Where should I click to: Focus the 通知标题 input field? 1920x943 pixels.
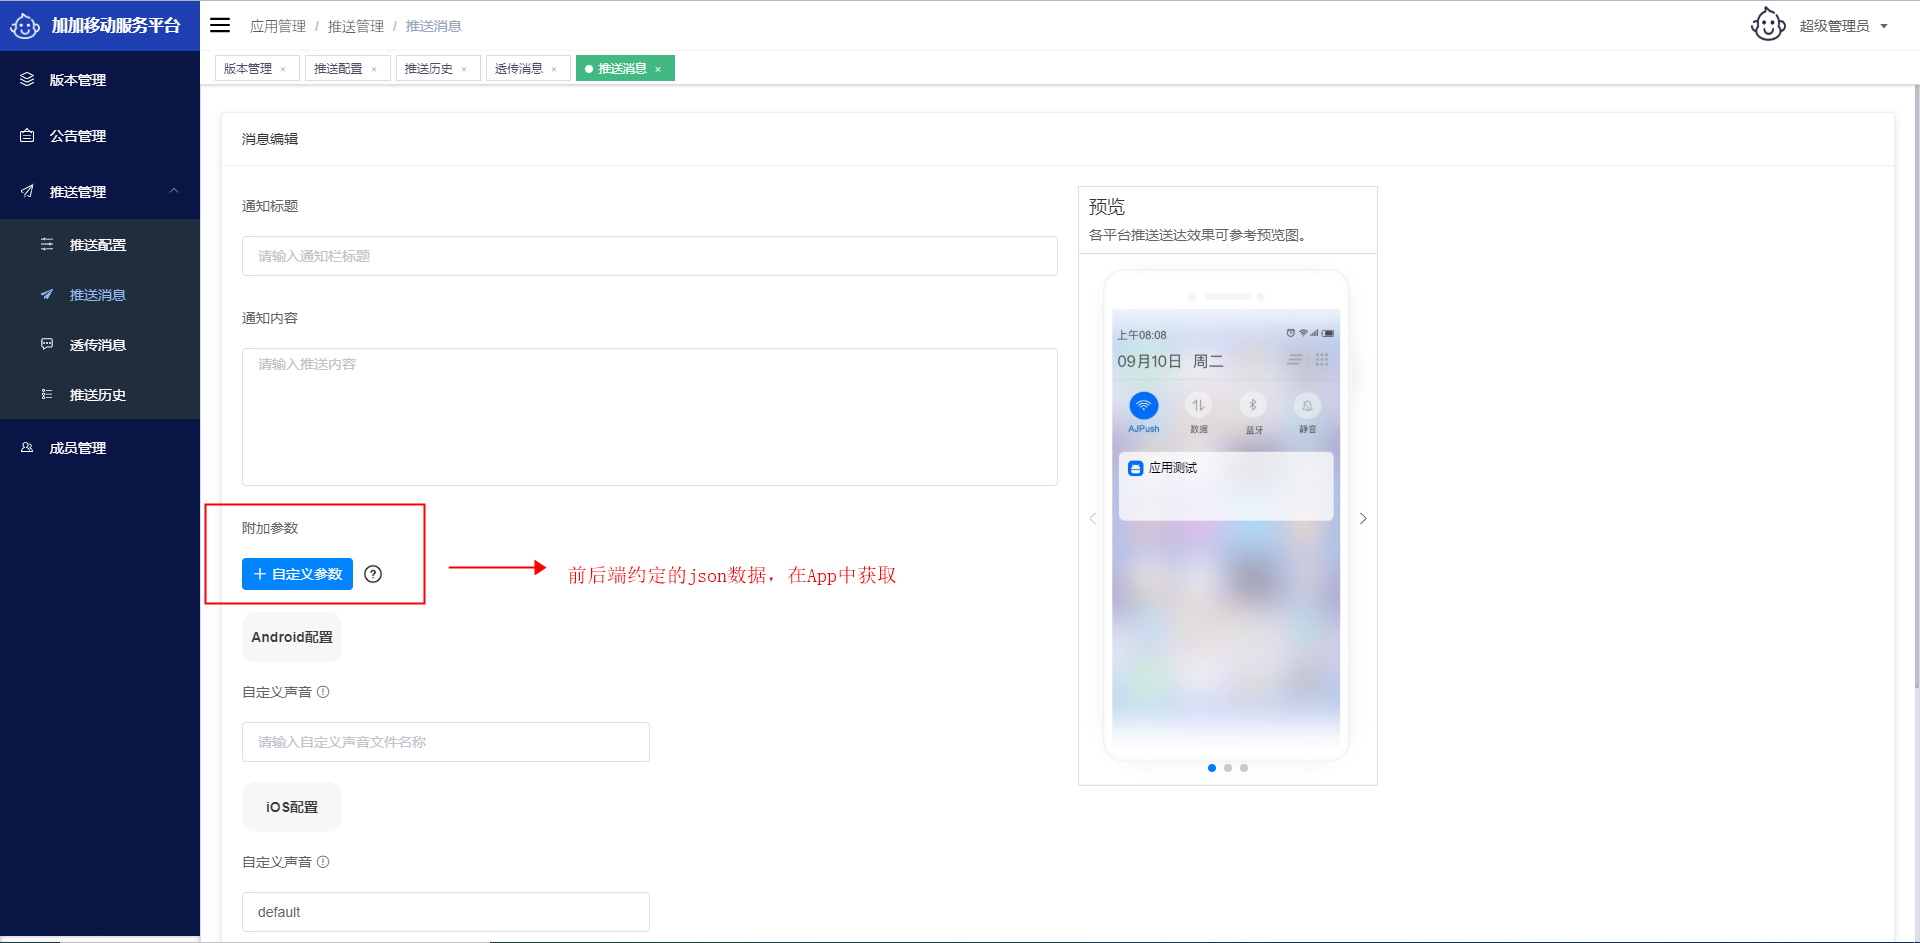click(649, 256)
